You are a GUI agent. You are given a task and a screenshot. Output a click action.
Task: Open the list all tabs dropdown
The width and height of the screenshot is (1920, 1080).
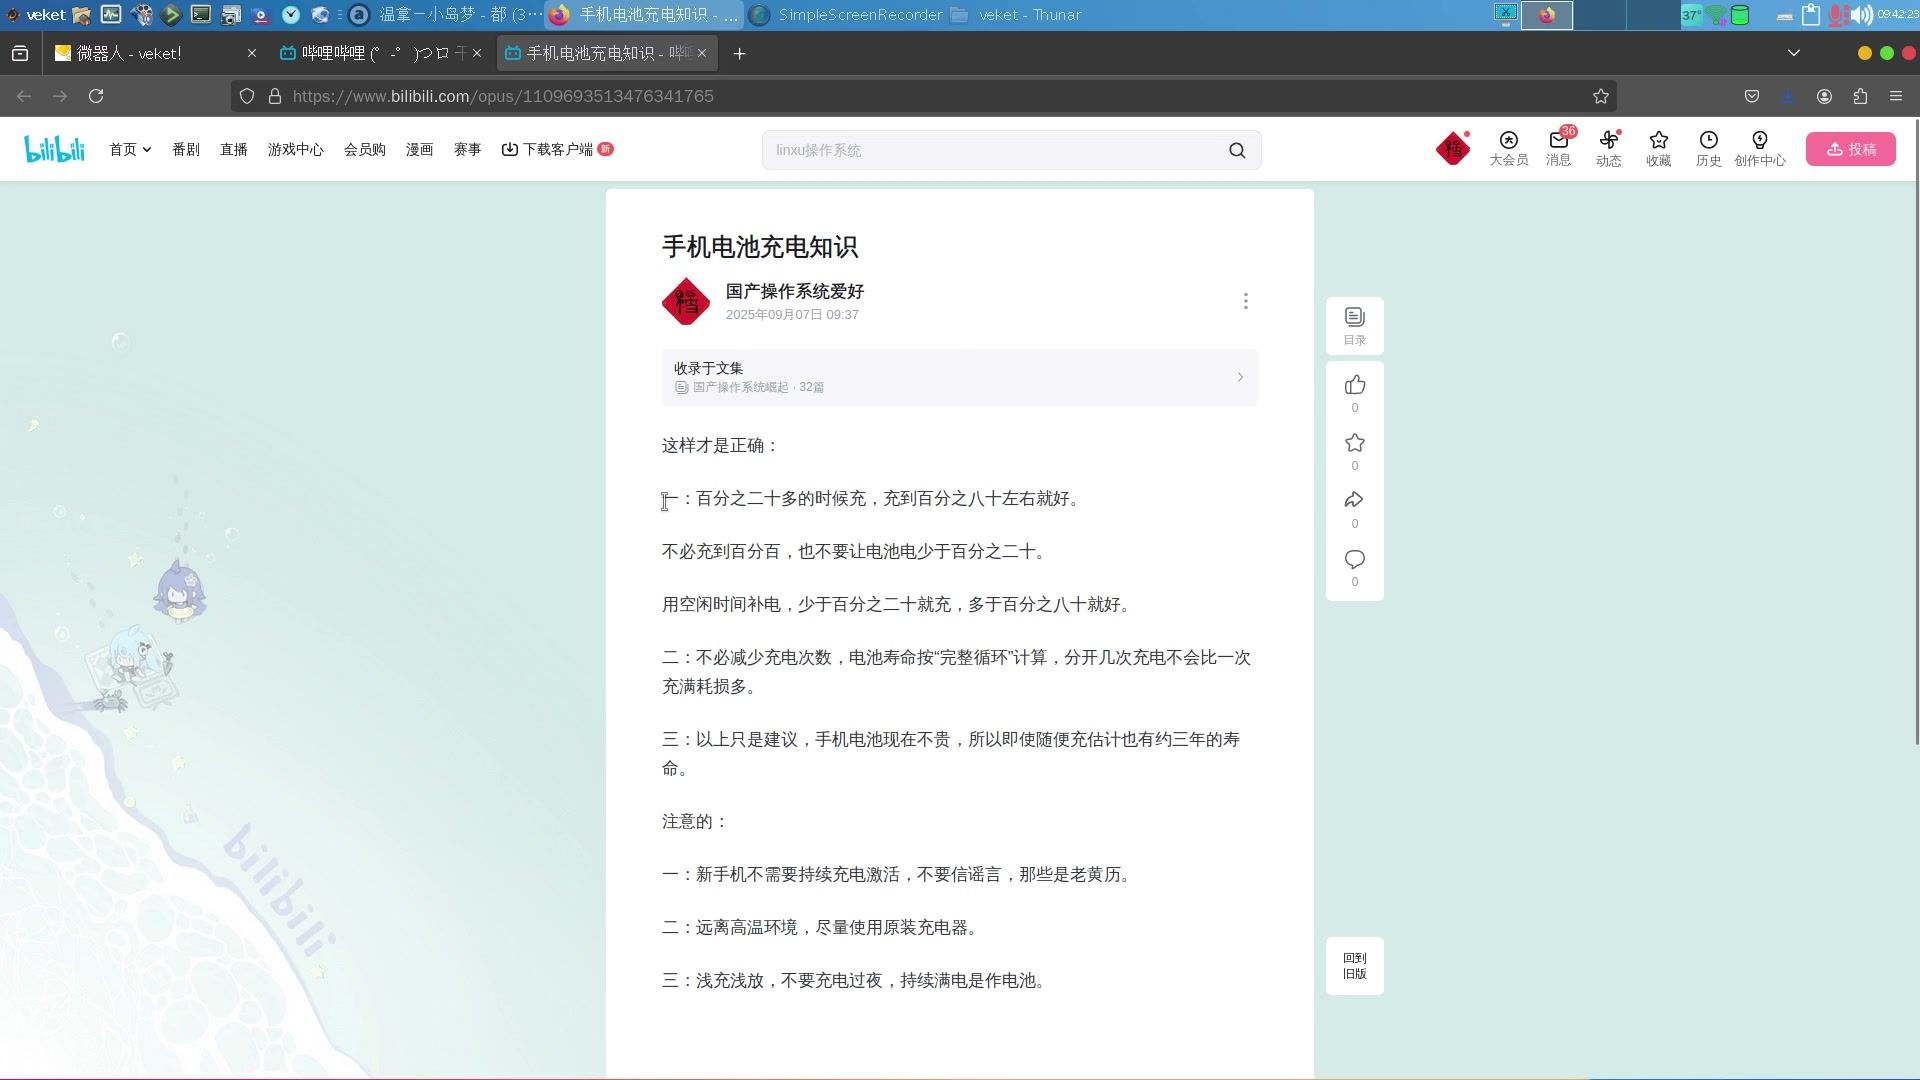(1793, 53)
